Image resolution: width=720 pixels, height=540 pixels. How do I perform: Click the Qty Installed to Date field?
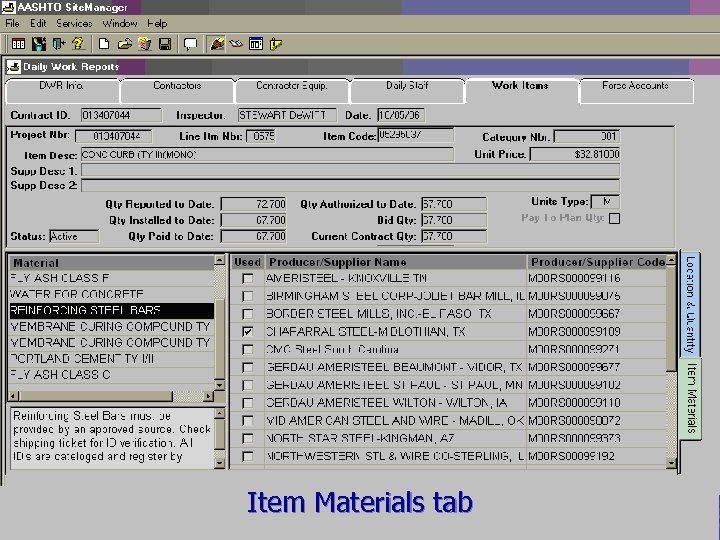[x=253, y=220]
